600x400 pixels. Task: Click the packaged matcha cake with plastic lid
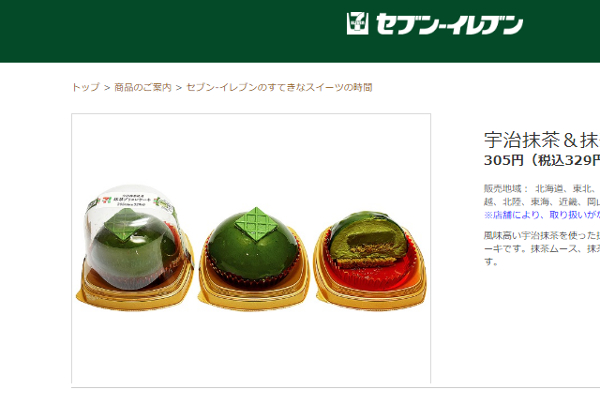pyautogui.click(x=135, y=247)
